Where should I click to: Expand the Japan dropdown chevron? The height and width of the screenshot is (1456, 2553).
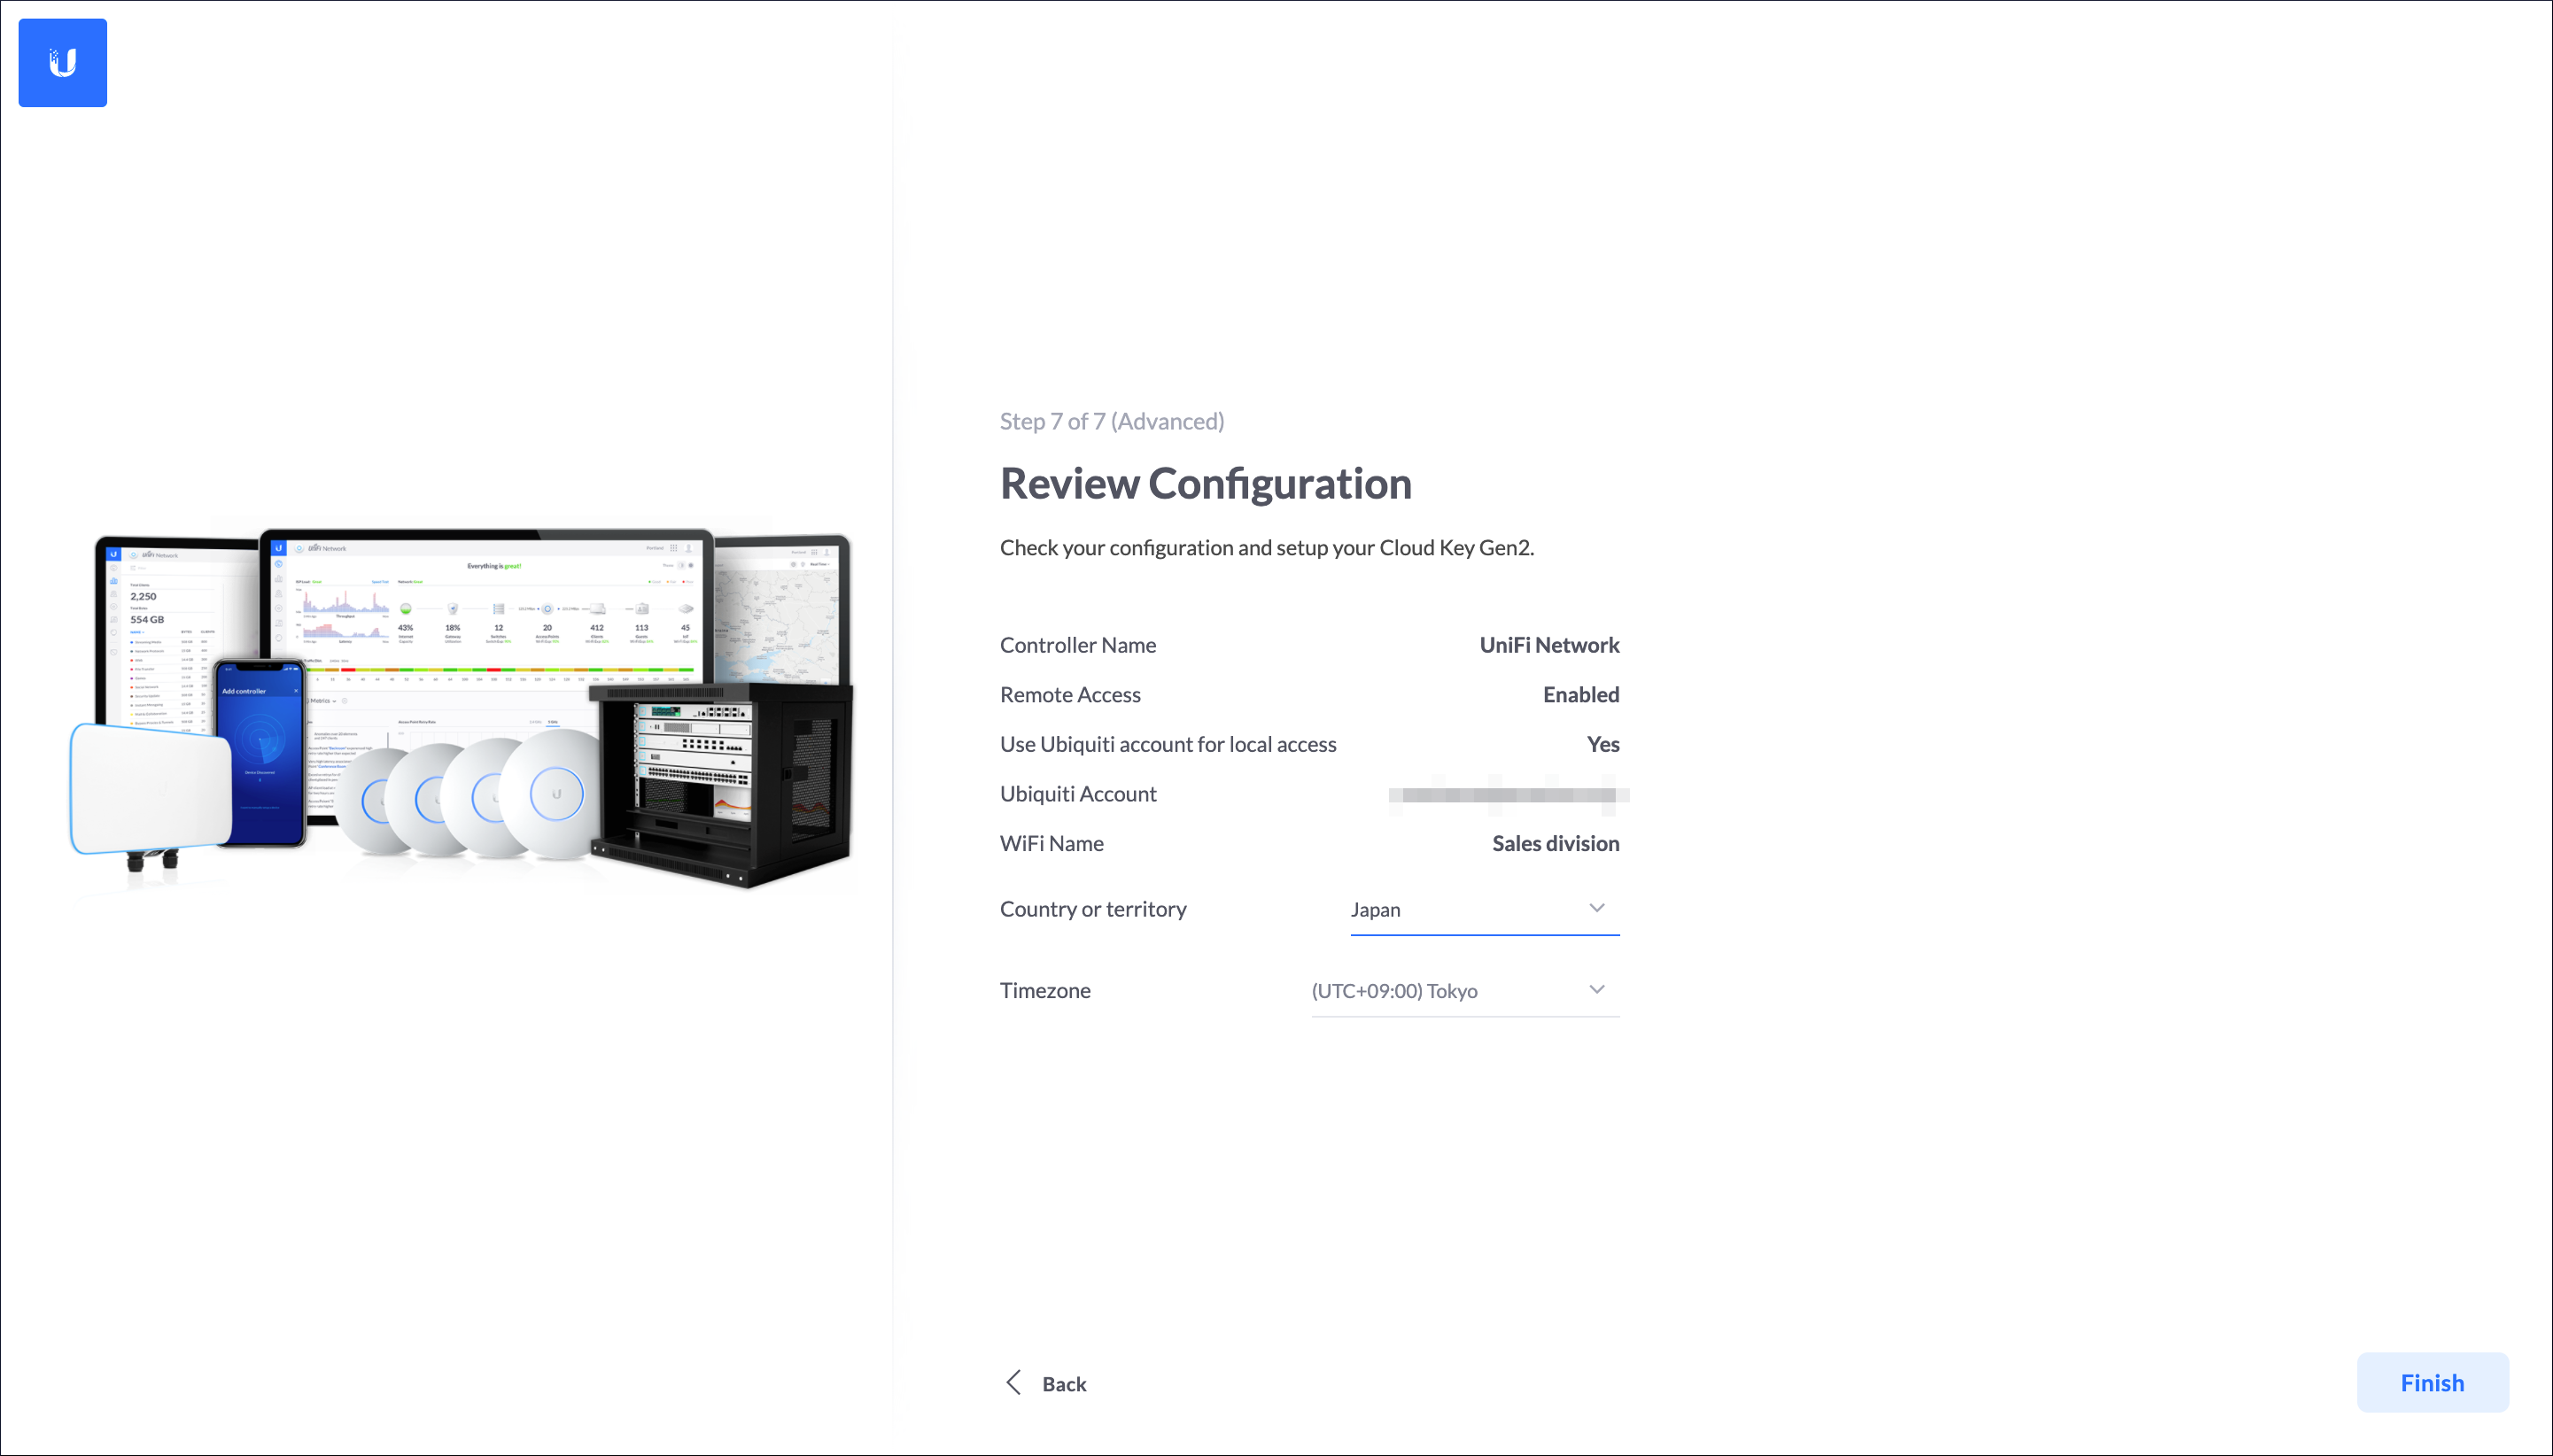tap(1597, 908)
